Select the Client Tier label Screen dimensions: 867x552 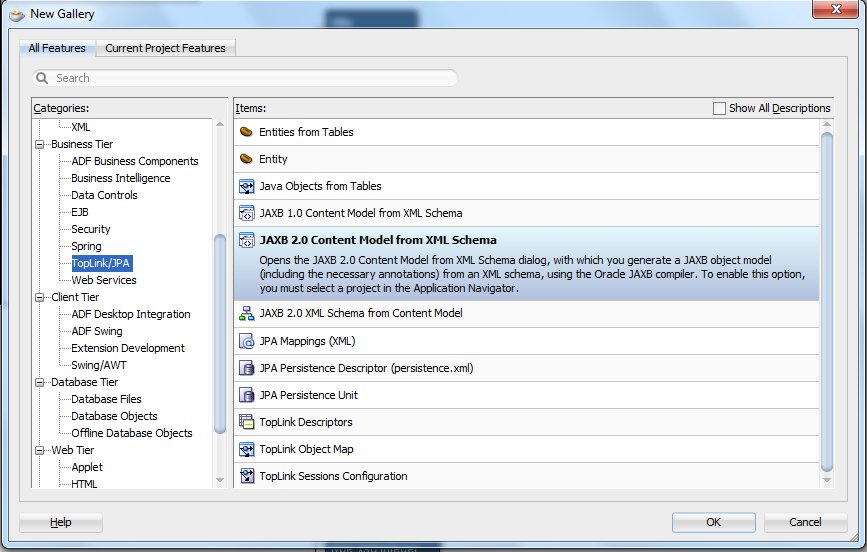click(75, 298)
